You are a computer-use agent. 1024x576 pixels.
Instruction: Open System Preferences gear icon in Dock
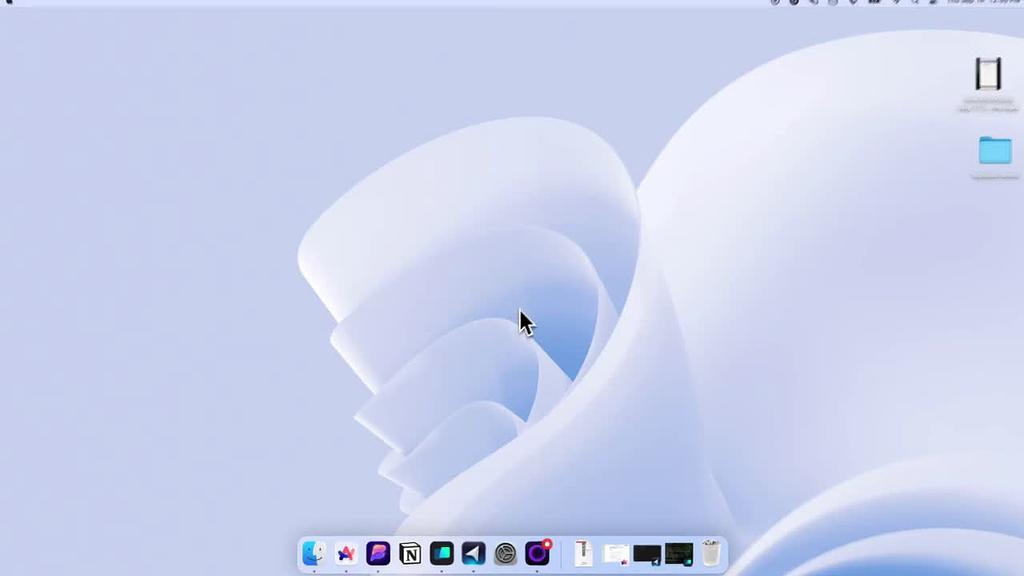click(506, 553)
